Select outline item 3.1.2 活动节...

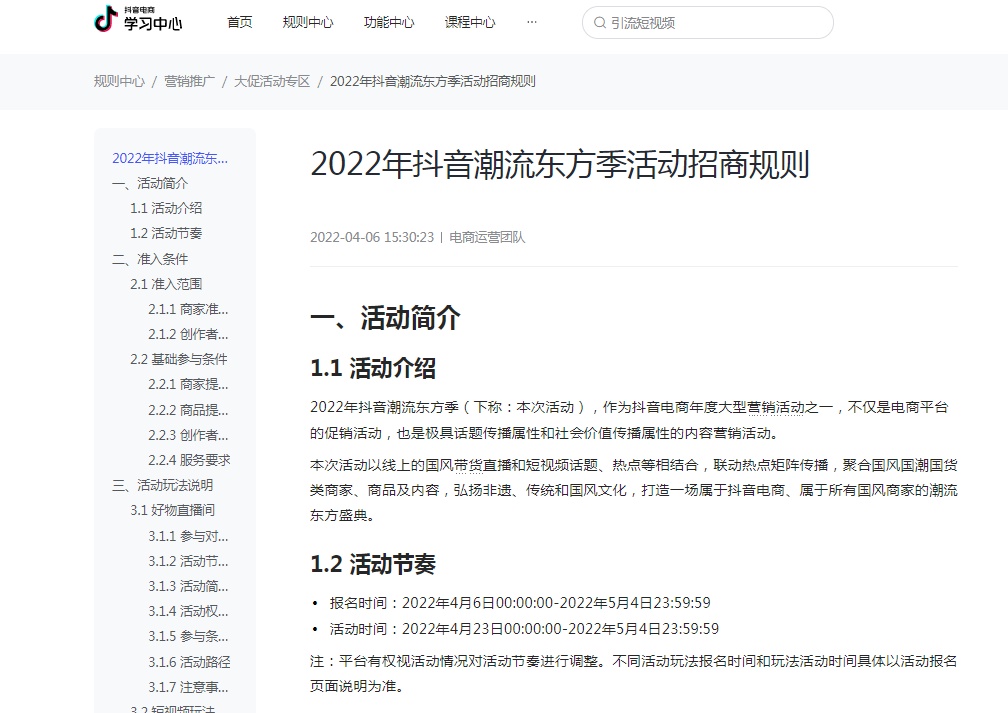[x=188, y=561]
